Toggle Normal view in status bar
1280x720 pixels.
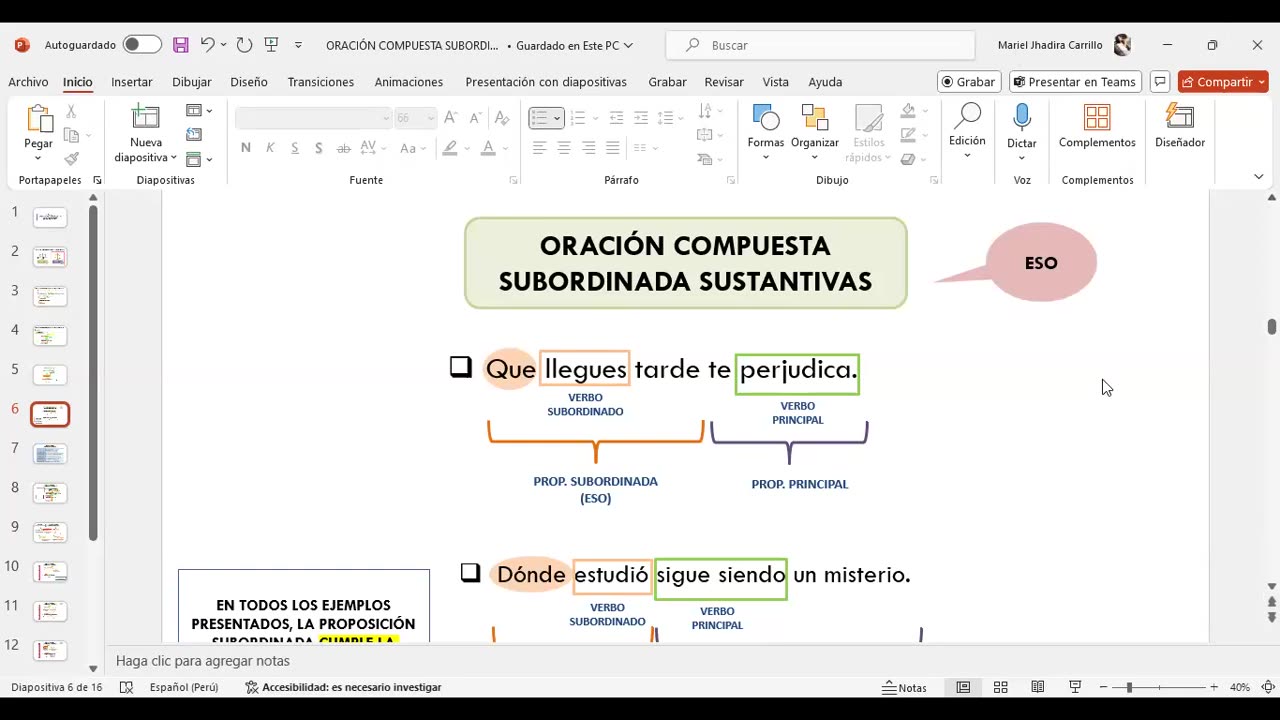[x=963, y=687]
